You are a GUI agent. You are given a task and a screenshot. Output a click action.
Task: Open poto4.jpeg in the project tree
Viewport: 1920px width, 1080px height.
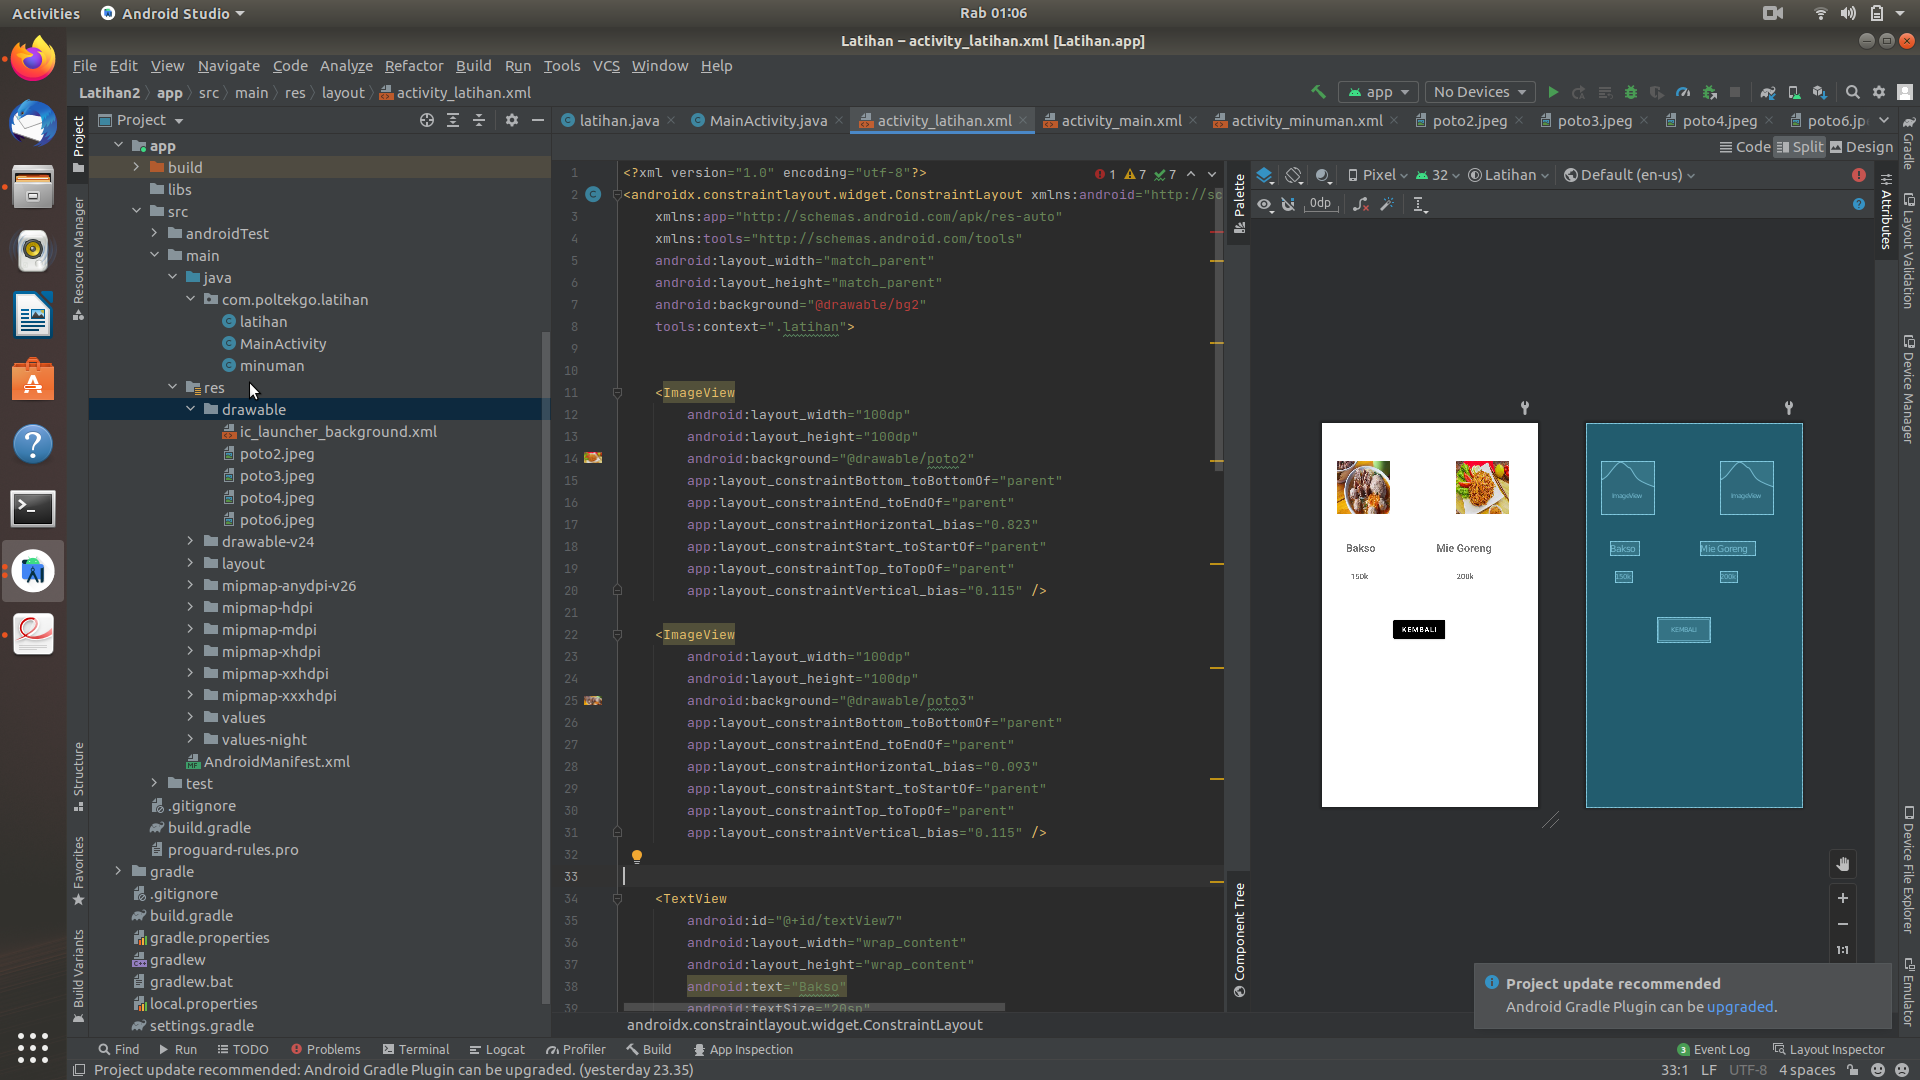277,498
